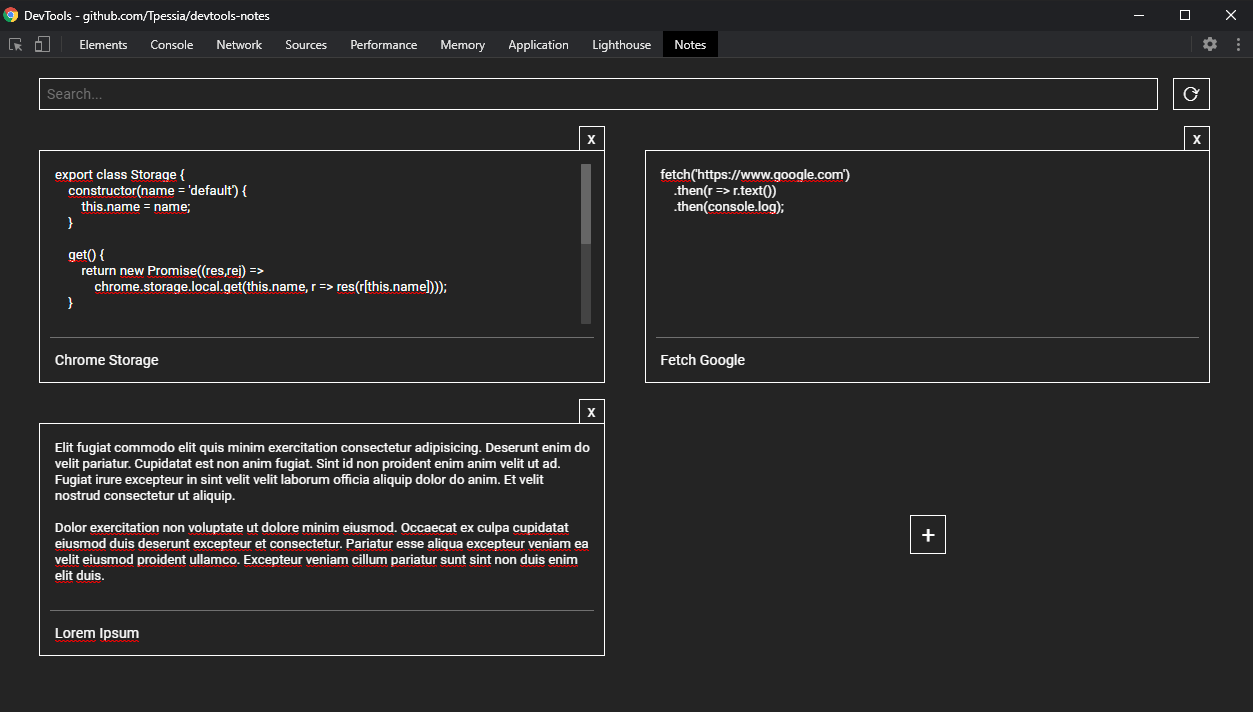Edit the Lorem Ipsum note title
The height and width of the screenshot is (712, 1253).
tap(322, 633)
